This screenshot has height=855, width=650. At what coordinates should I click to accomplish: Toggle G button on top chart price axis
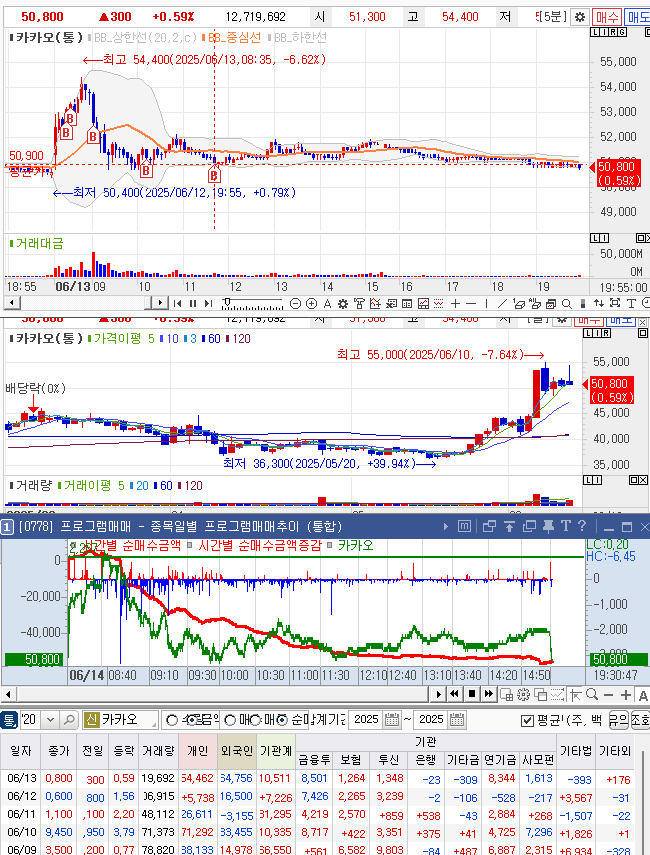pyautogui.click(x=622, y=32)
